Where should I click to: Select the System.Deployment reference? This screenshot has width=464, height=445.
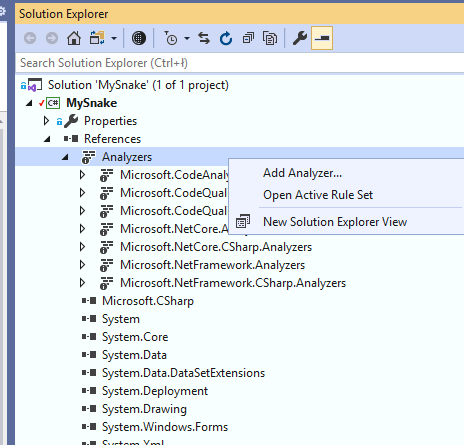(x=155, y=391)
